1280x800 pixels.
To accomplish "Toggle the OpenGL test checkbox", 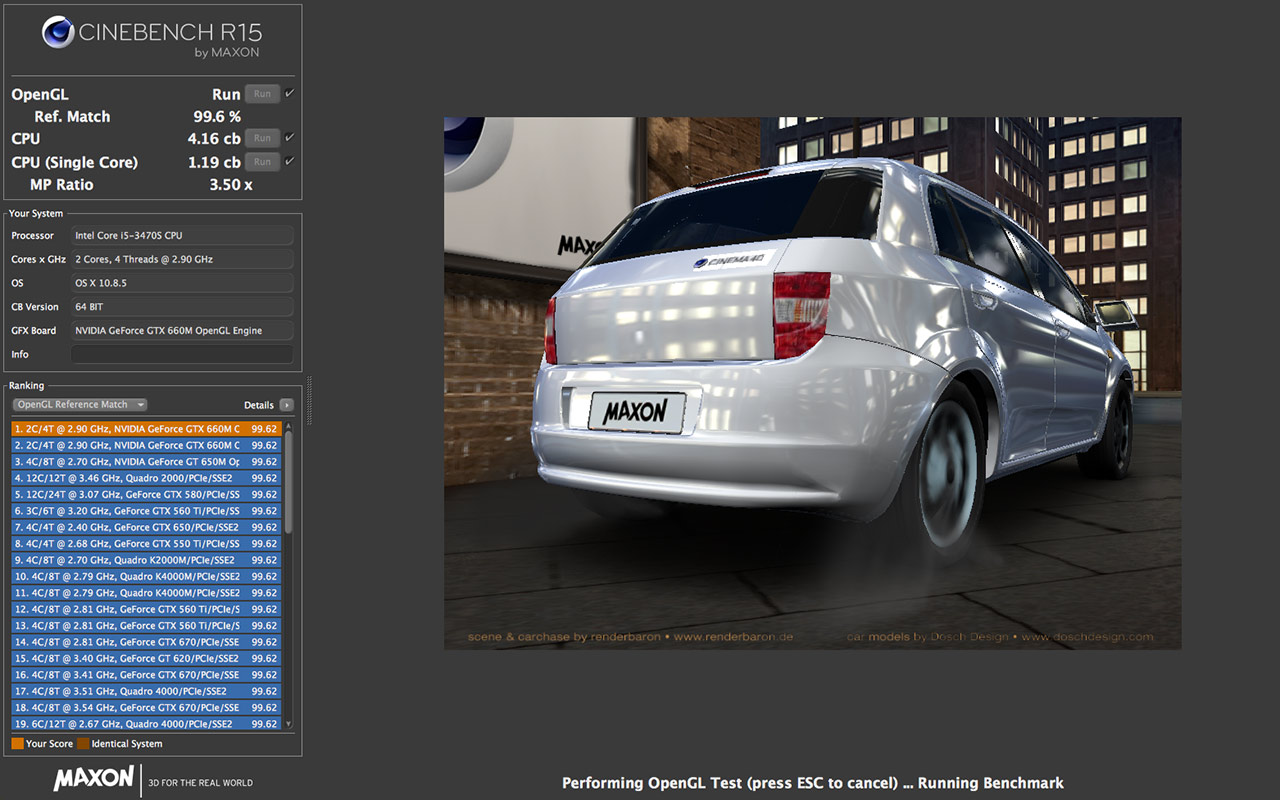I will point(289,93).
